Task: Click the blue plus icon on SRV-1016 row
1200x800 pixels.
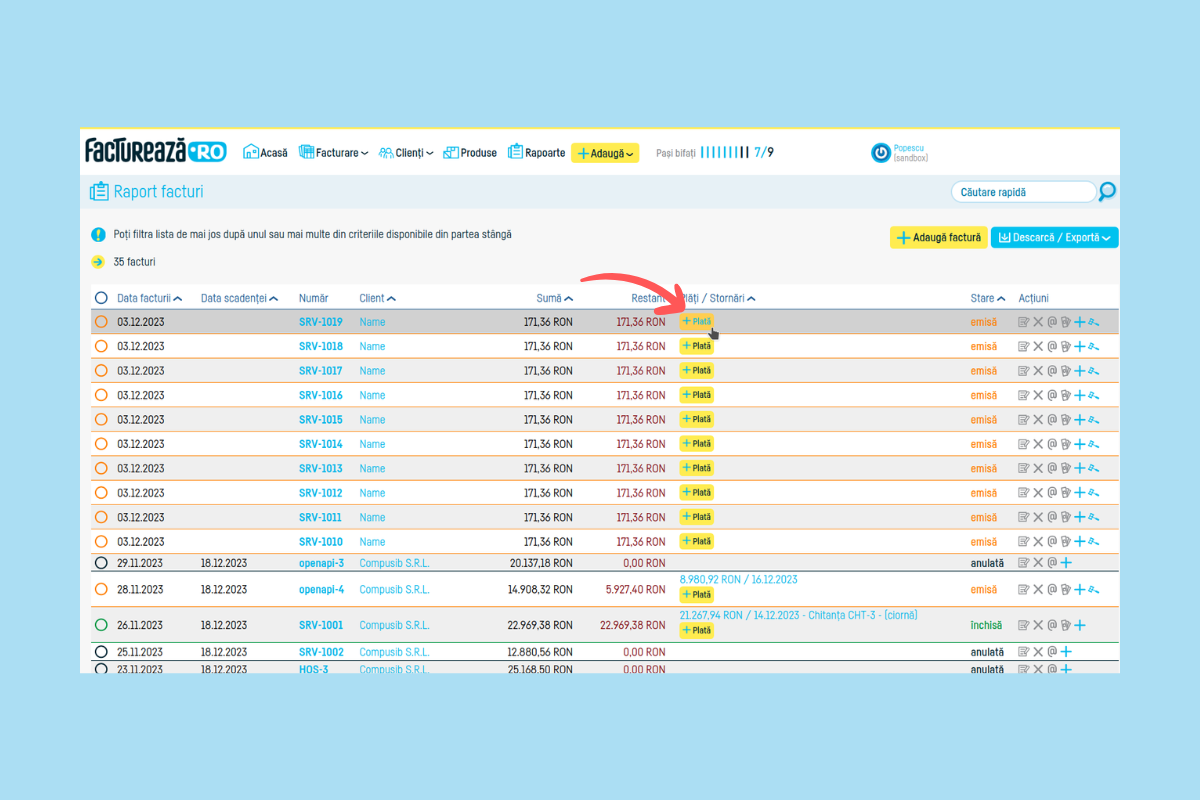Action: 1079,395
